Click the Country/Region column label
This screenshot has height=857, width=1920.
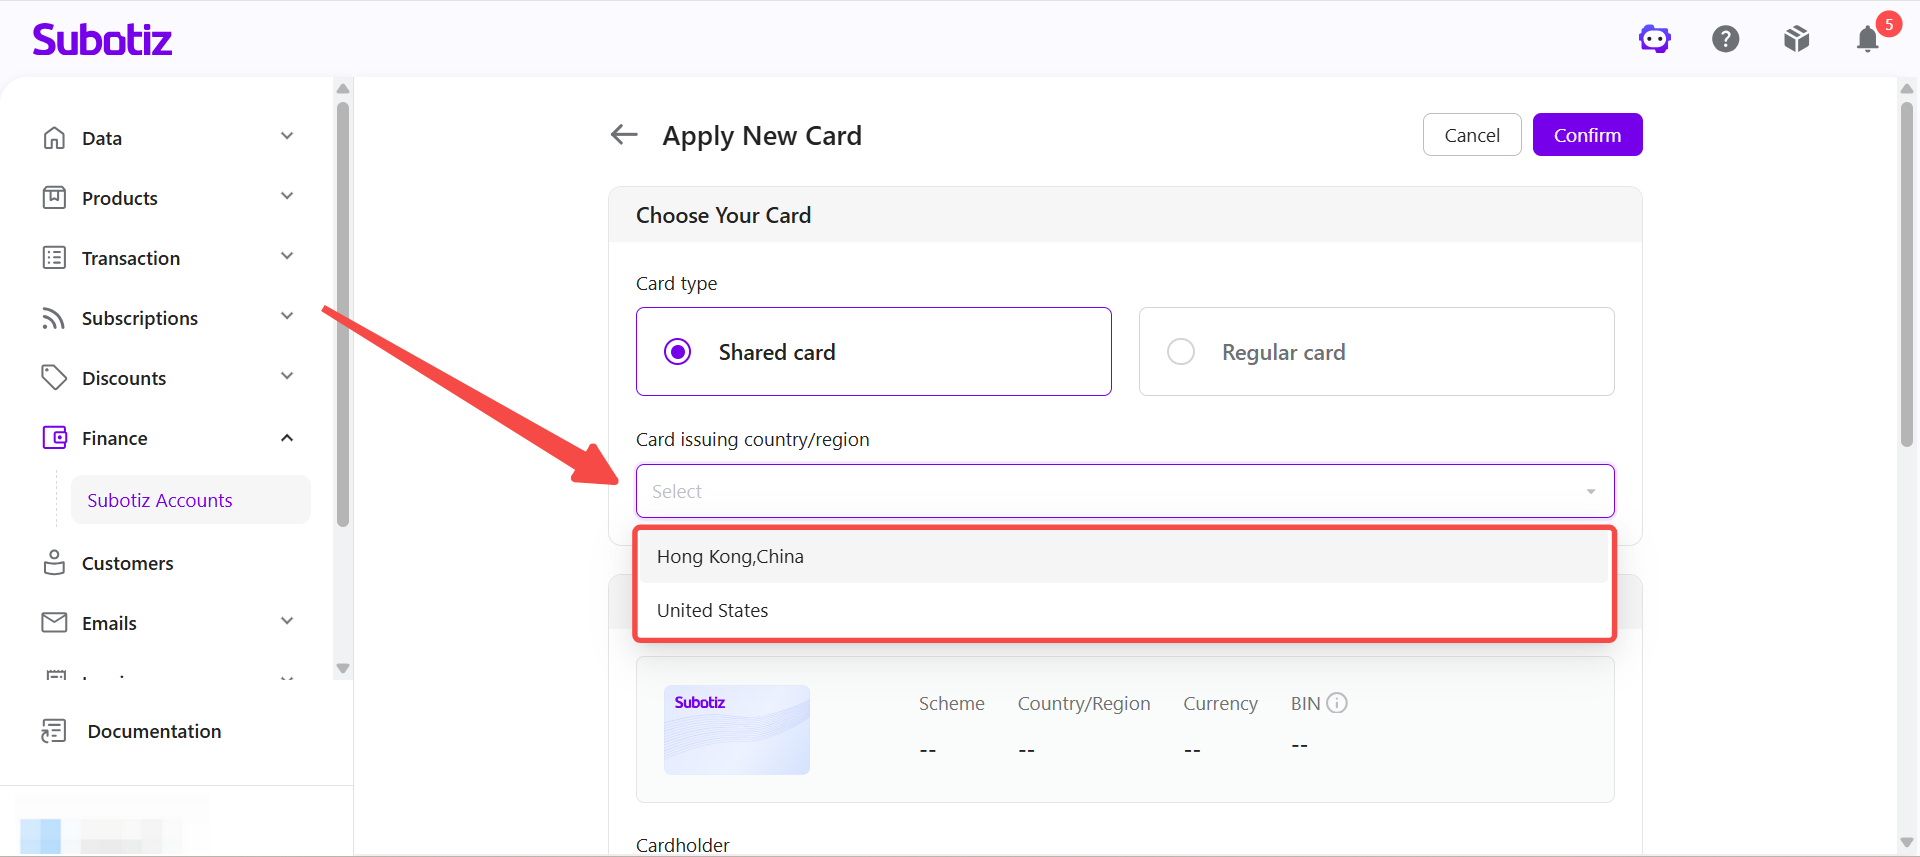(x=1084, y=703)
